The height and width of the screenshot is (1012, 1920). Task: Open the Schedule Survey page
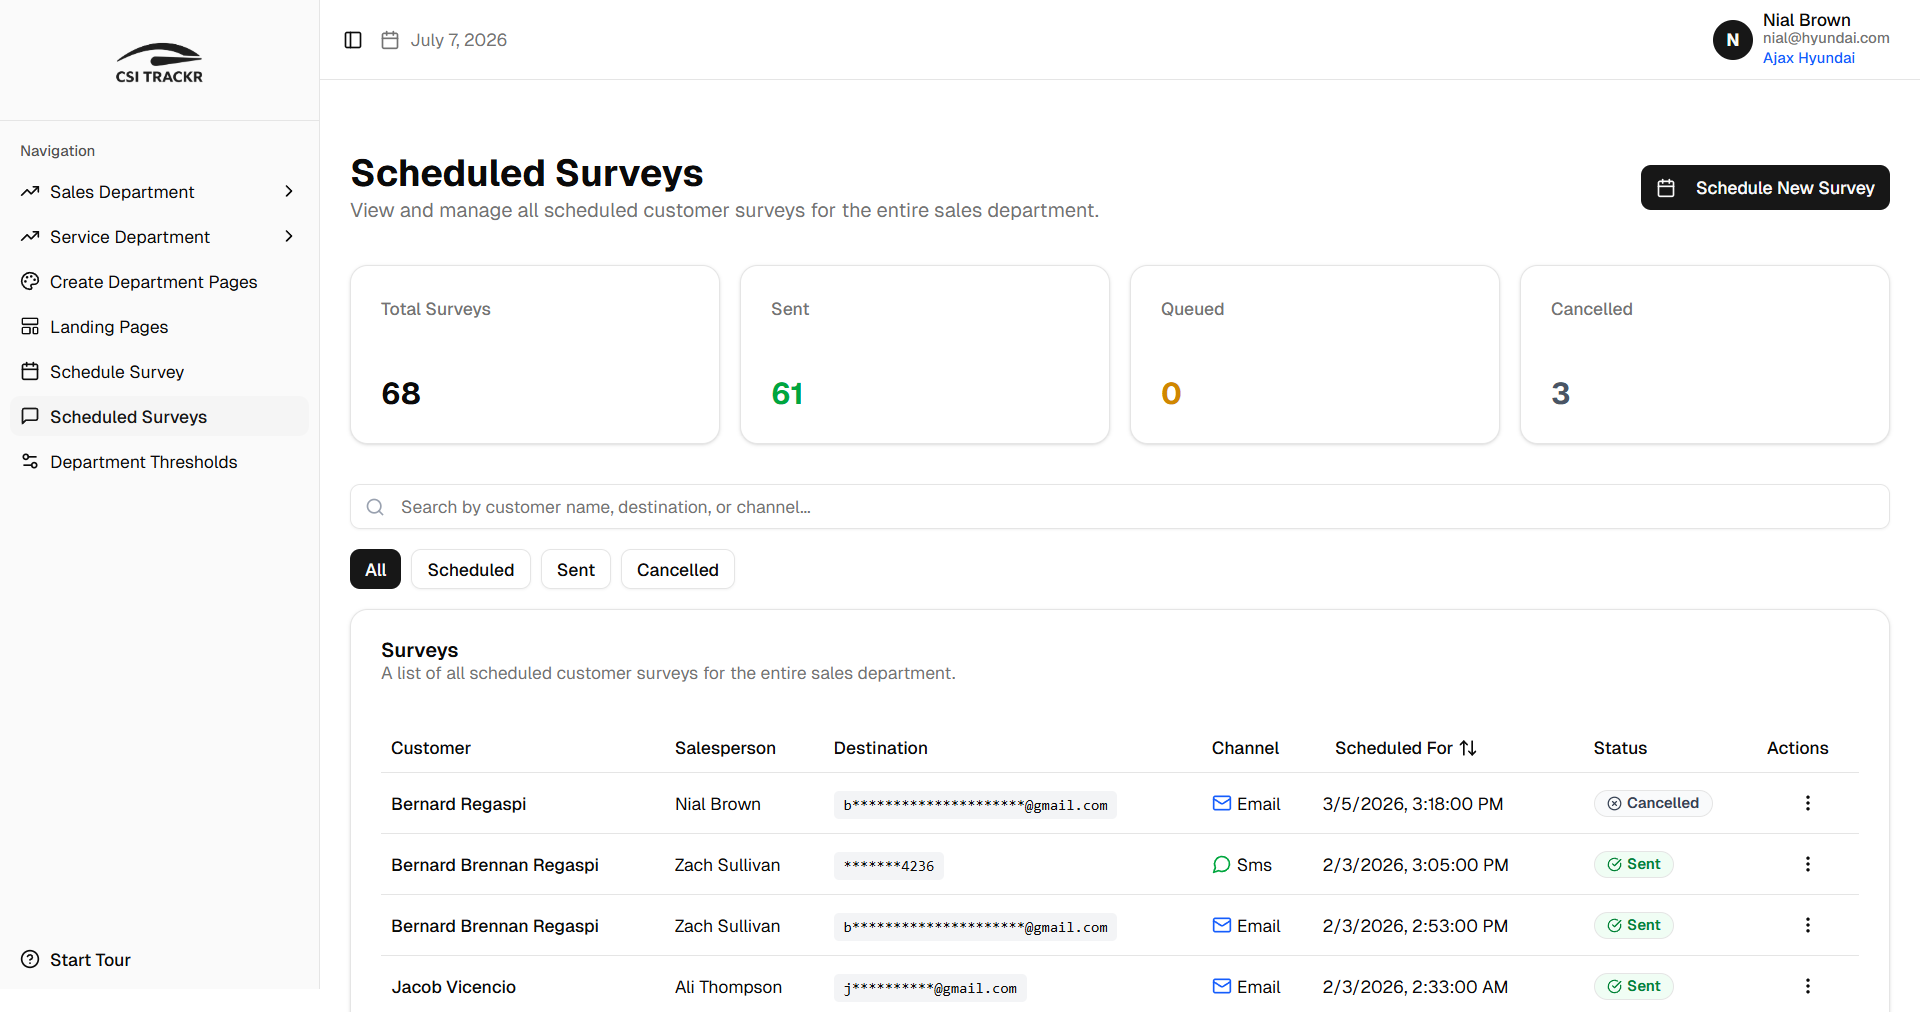tap(159, 371)
